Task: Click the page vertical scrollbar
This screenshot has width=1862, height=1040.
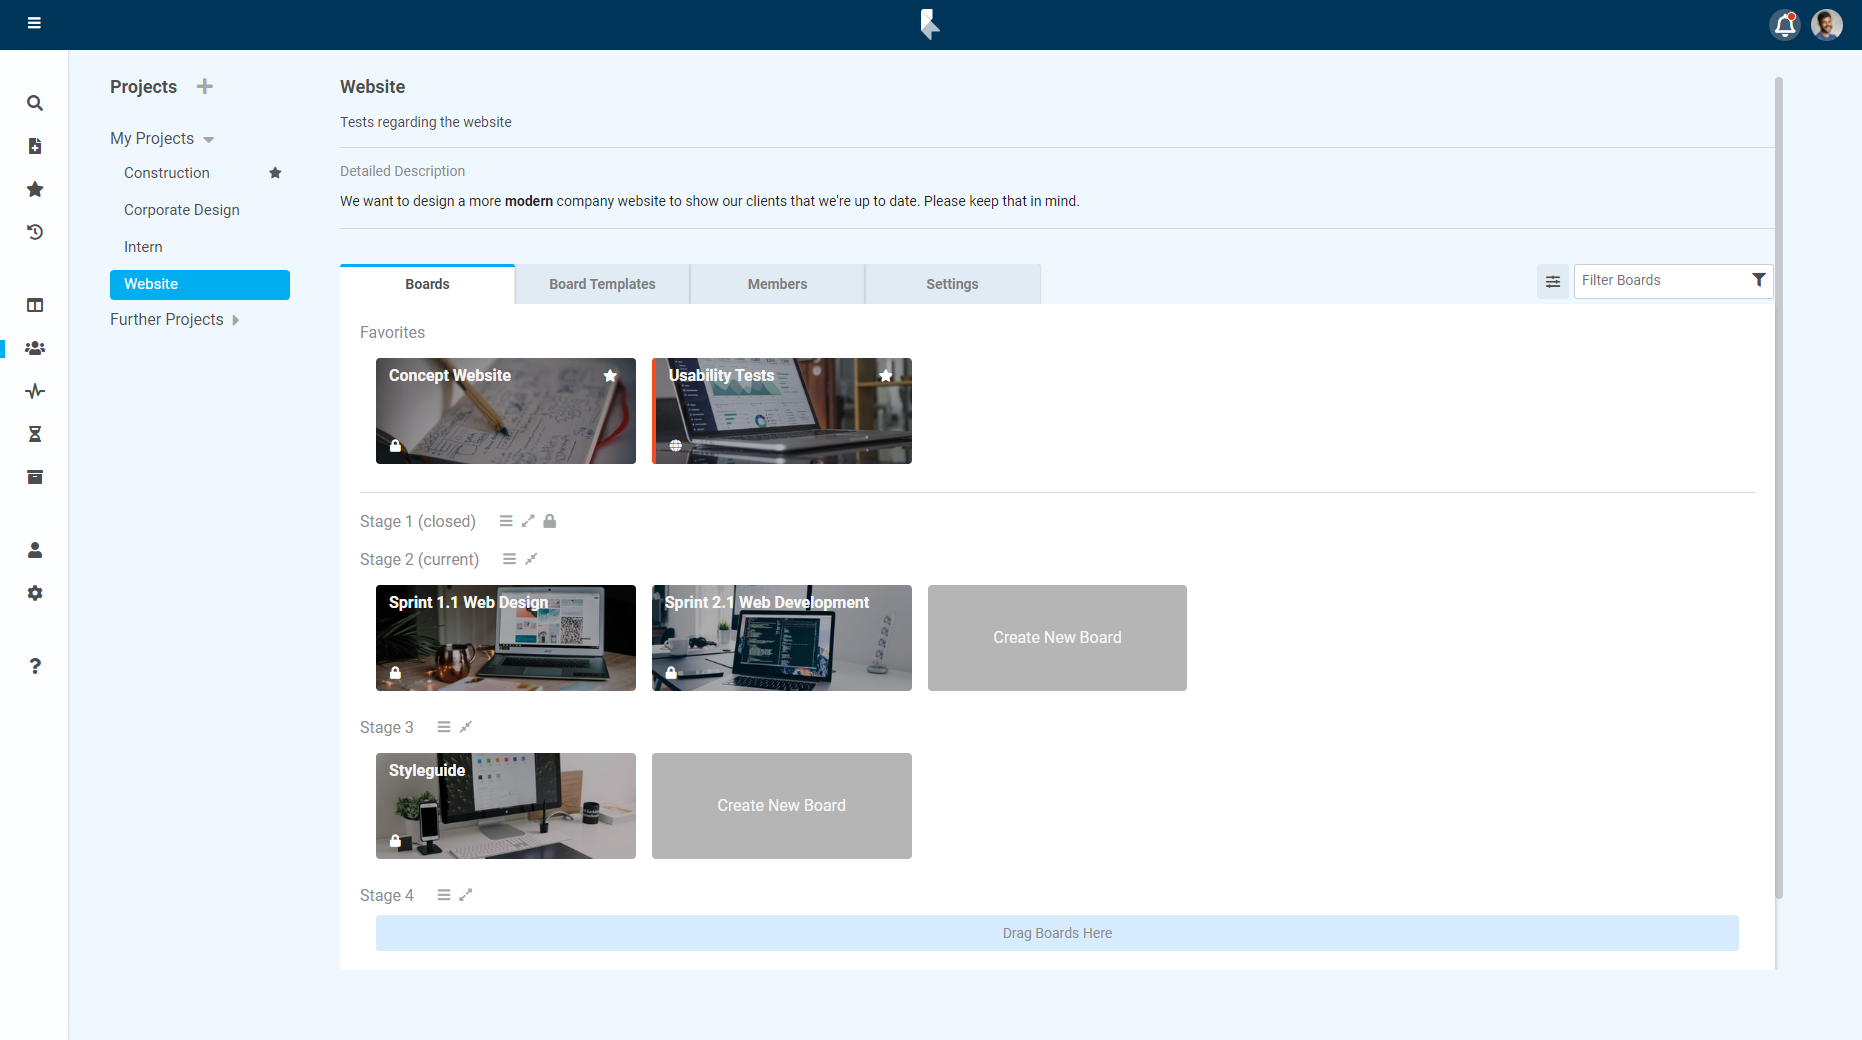Action: click(1778, 488)
